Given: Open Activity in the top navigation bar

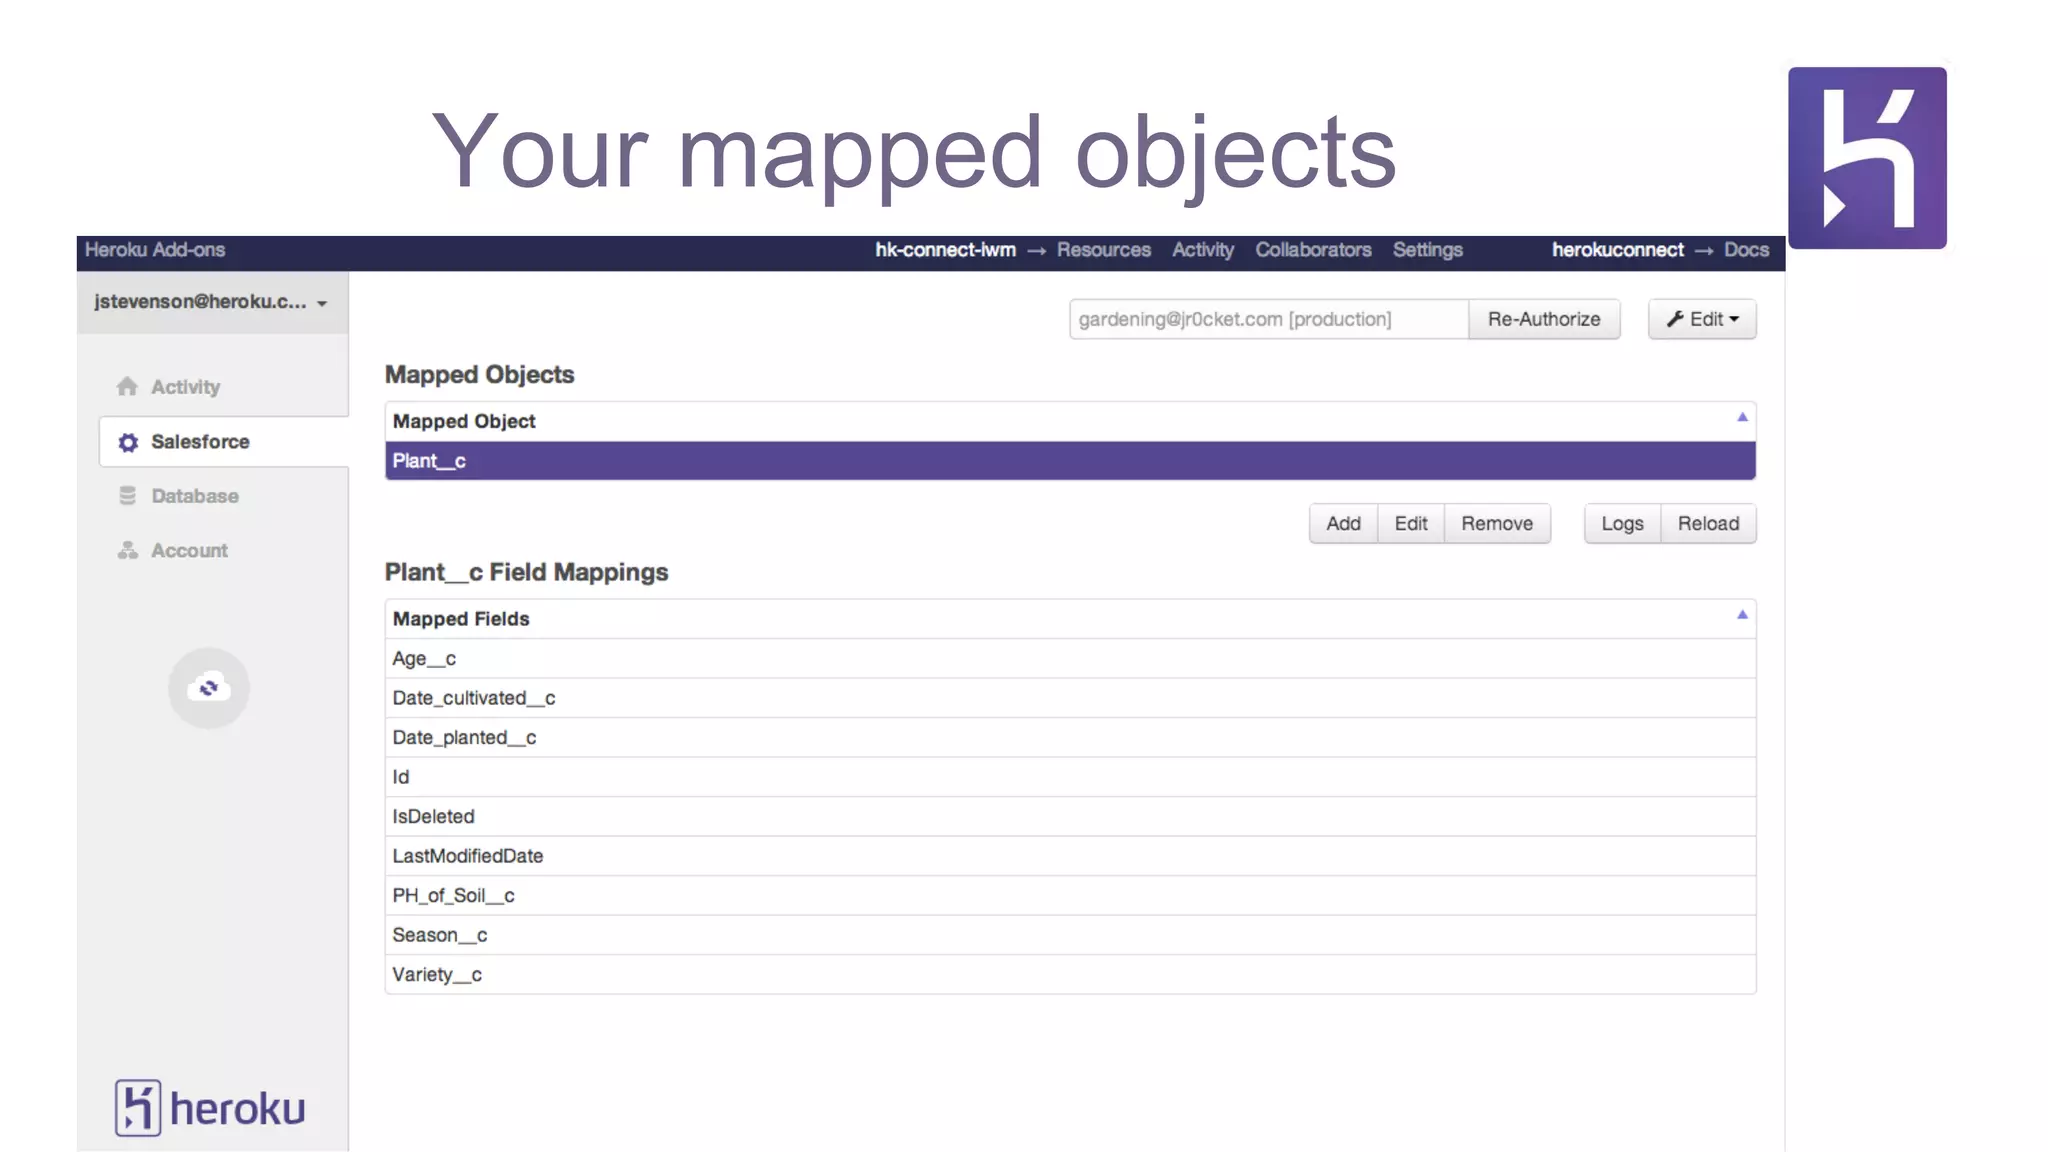Looking at the screenshot, I should pos(1203,250).
